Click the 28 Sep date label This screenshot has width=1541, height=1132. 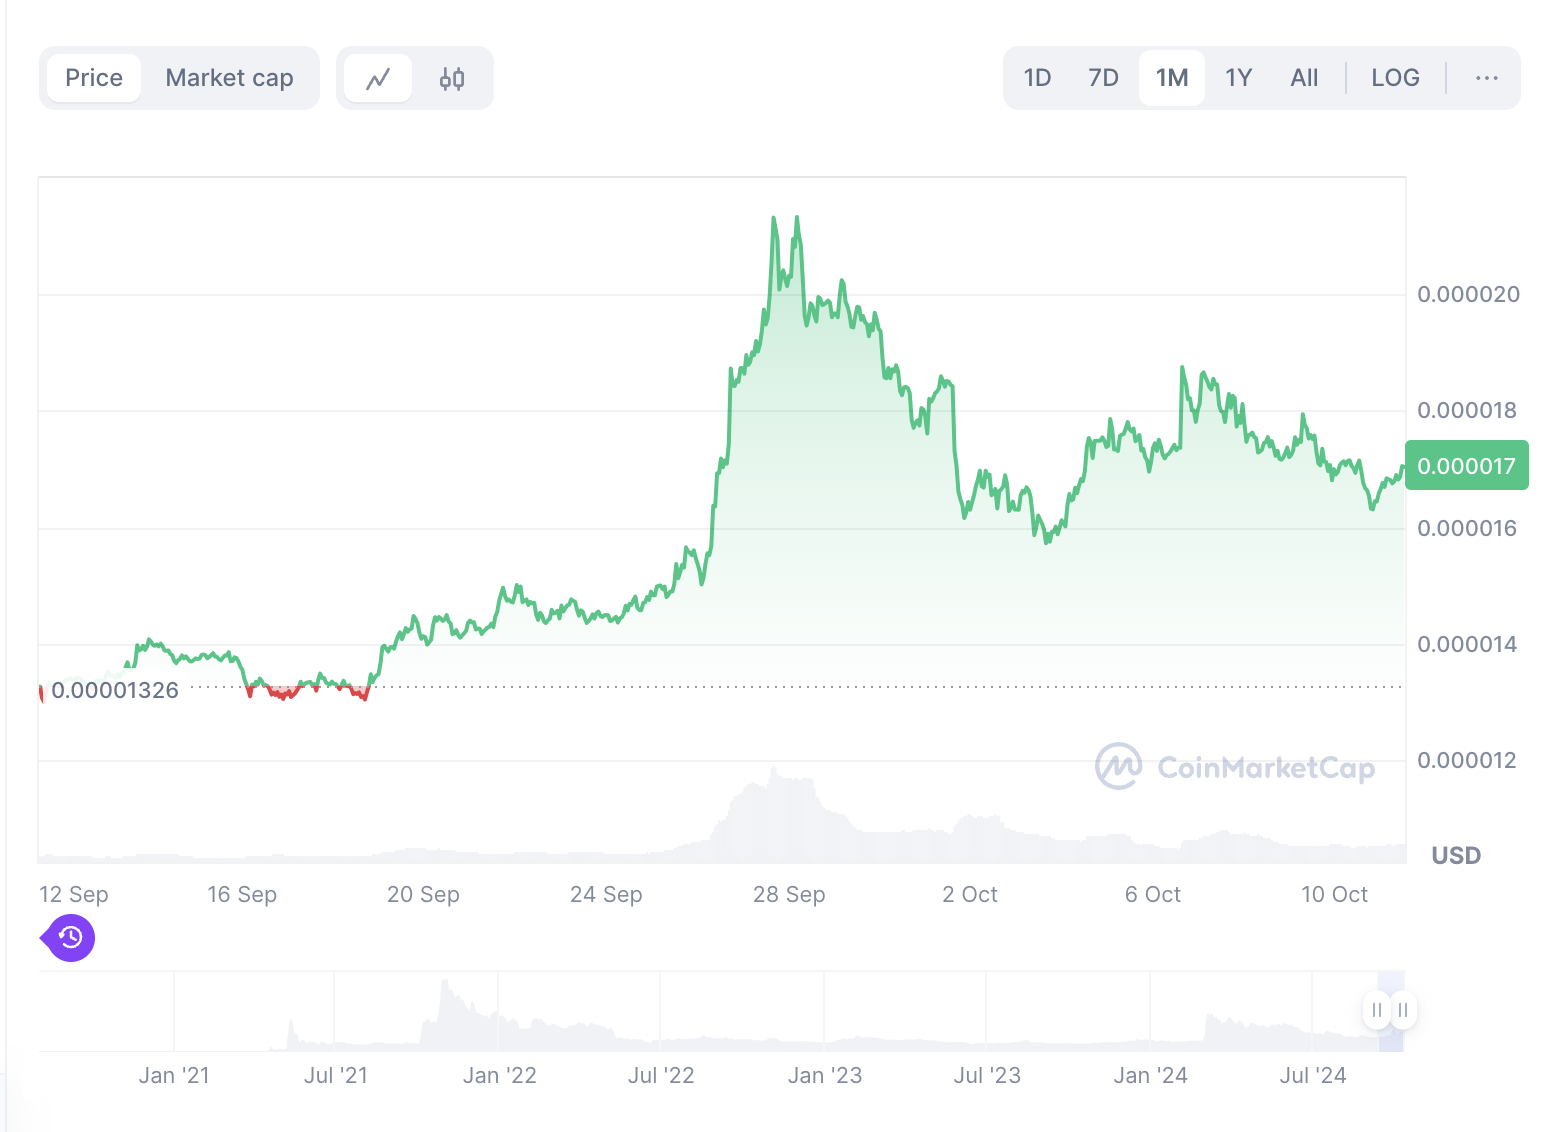[x=789, y=894]
